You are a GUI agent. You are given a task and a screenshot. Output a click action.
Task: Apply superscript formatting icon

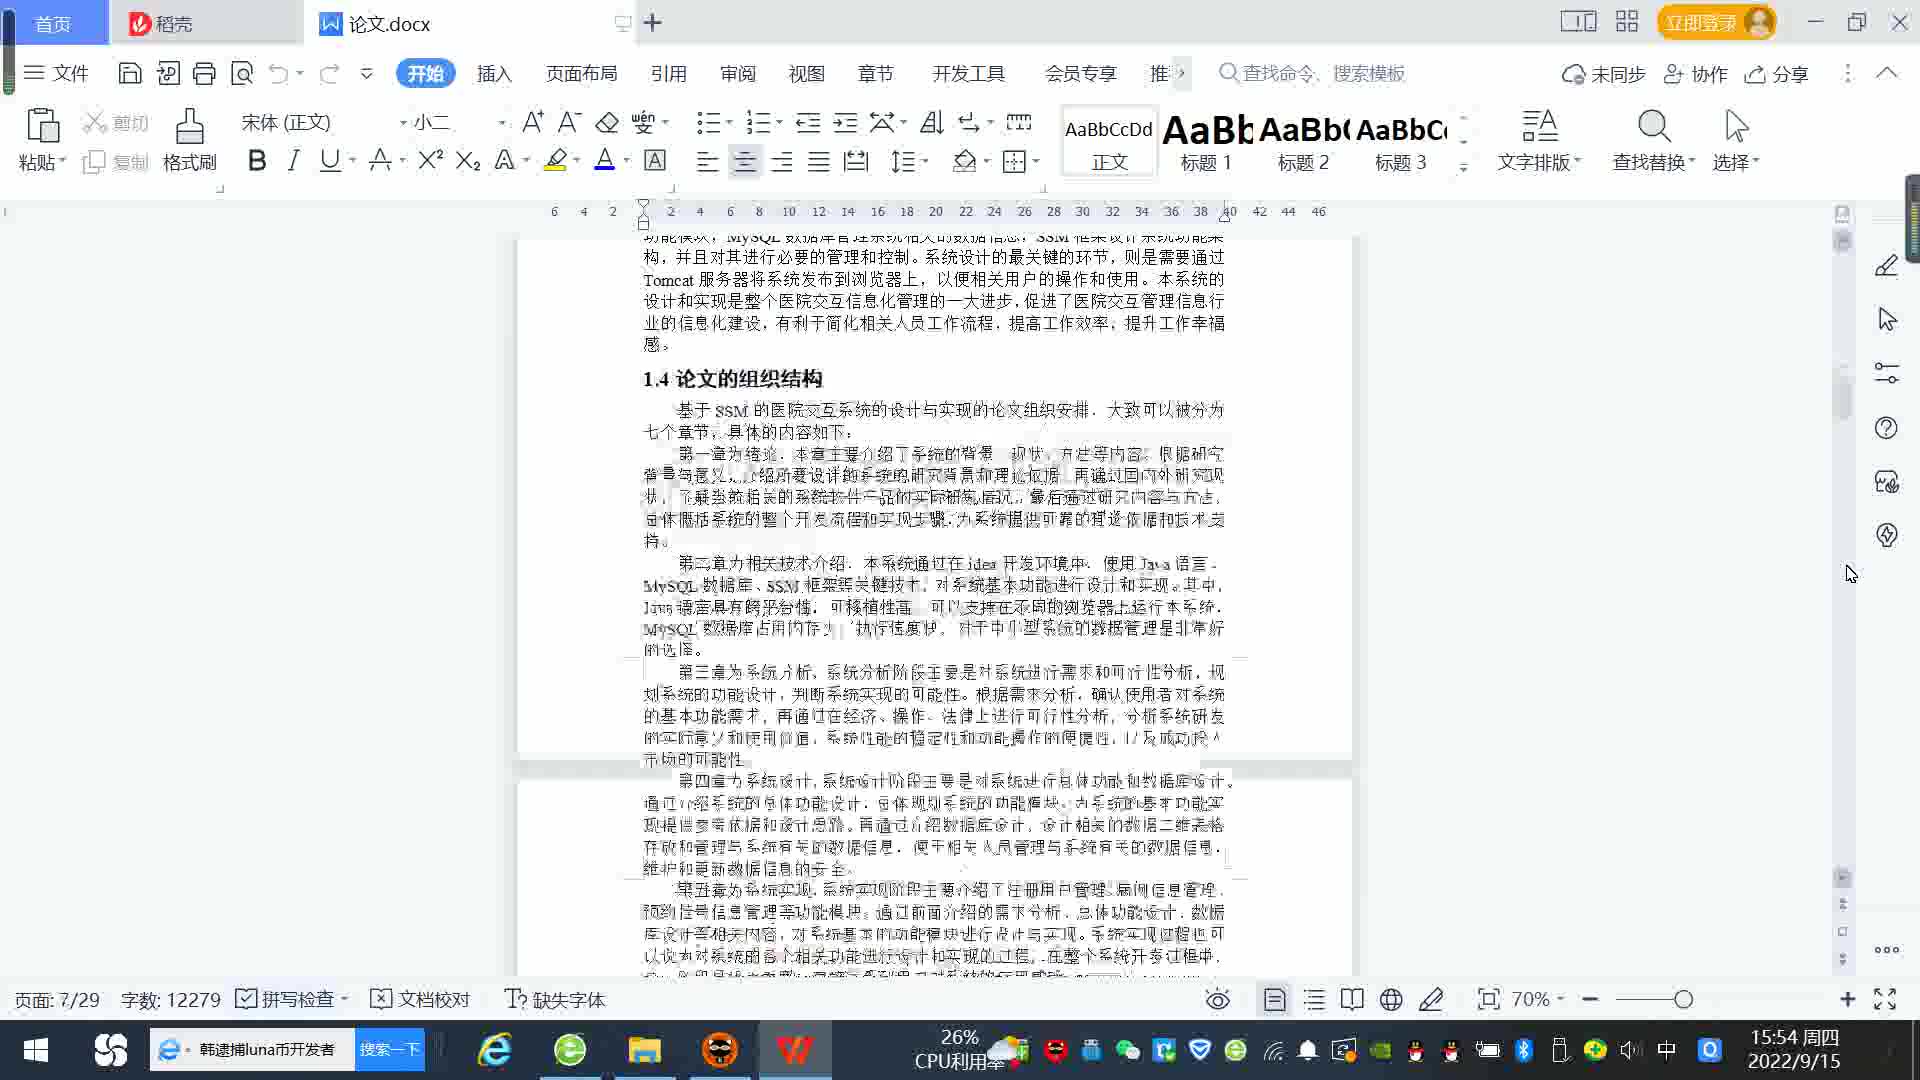pos(430,161)
